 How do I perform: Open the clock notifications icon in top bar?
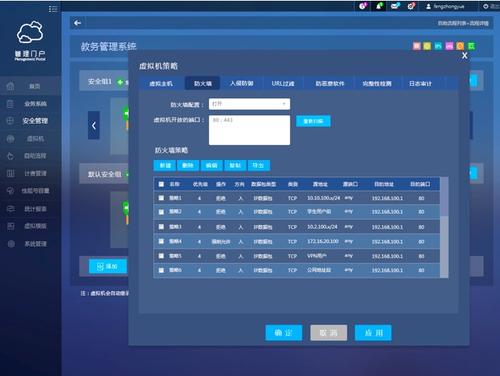(x=363, y=6)
